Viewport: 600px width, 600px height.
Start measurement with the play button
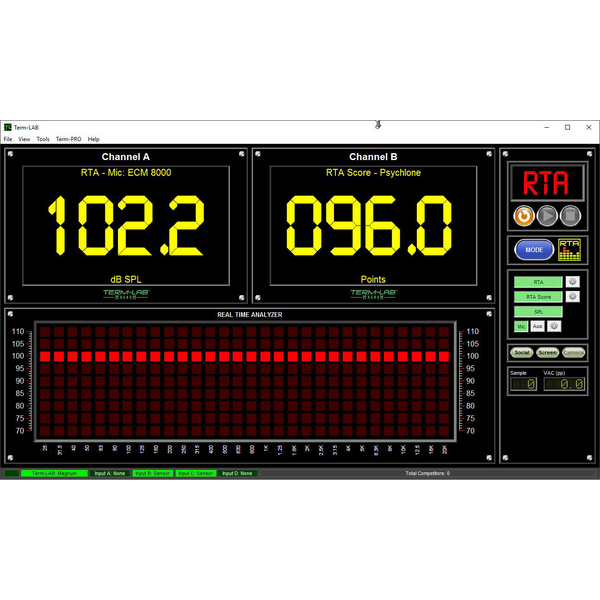pyautogui.click(x=547, y=216)
